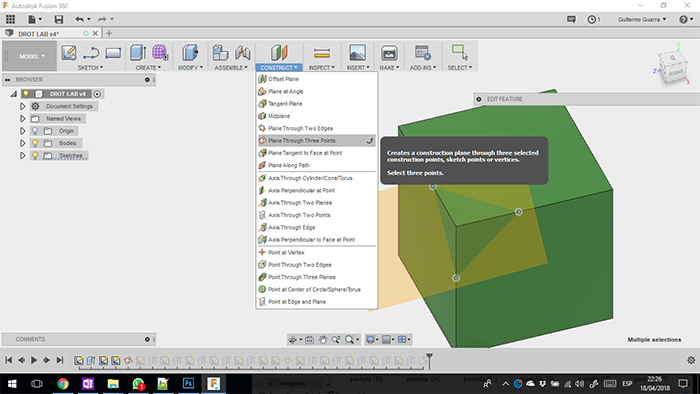Click the Redo arrow

(102, 19)
